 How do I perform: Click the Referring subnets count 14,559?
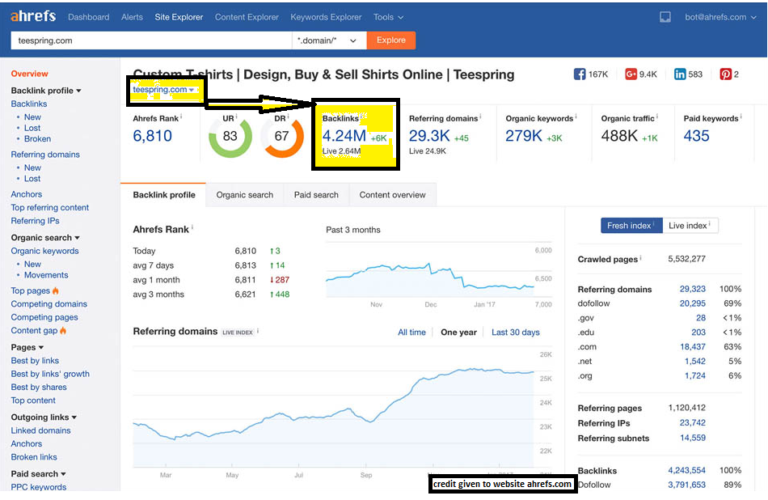[693, 438]
